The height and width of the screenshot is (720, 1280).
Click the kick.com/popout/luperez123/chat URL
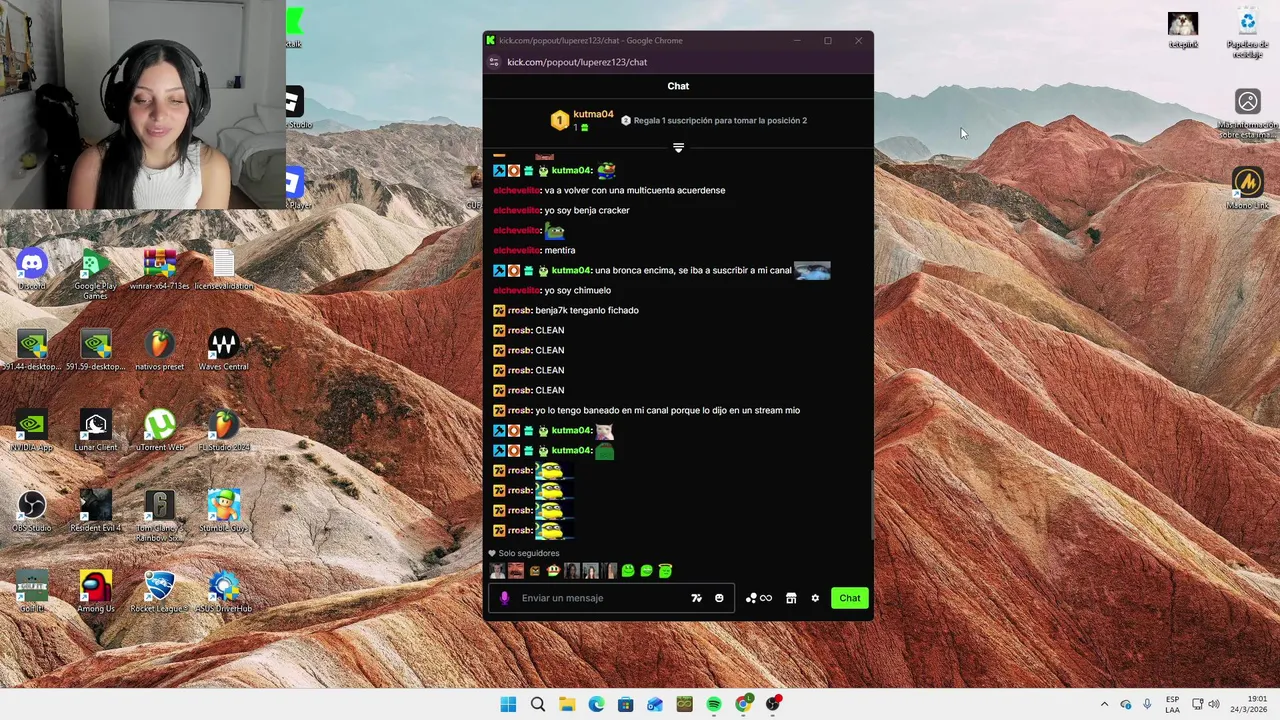point(577,62)
